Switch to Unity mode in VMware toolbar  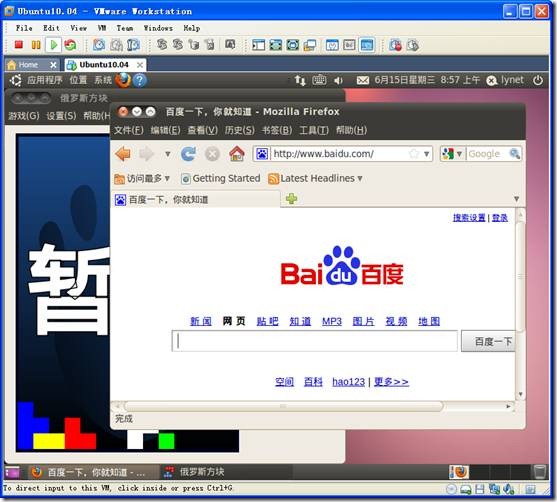[x=310, y=45]
